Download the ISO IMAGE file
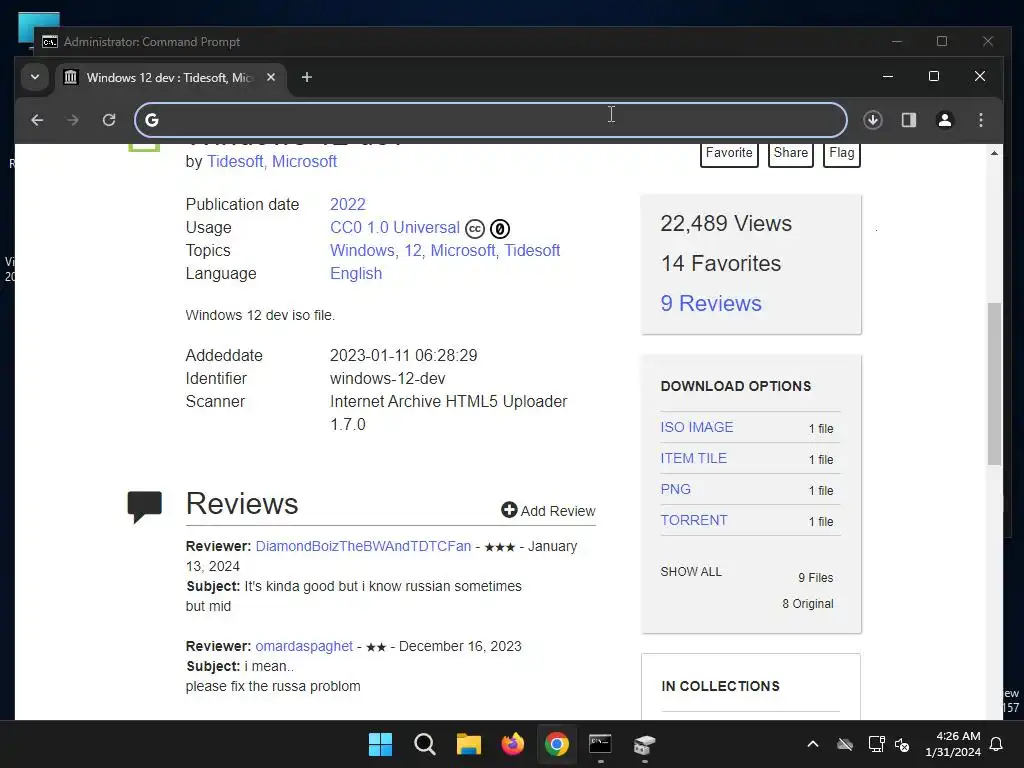Viewport: 1024px width, 768px height. 697,427
